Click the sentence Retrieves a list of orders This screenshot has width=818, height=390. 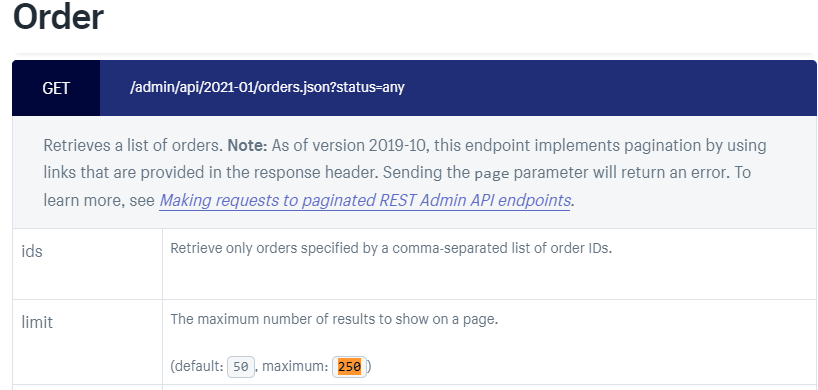pos(134,145)
